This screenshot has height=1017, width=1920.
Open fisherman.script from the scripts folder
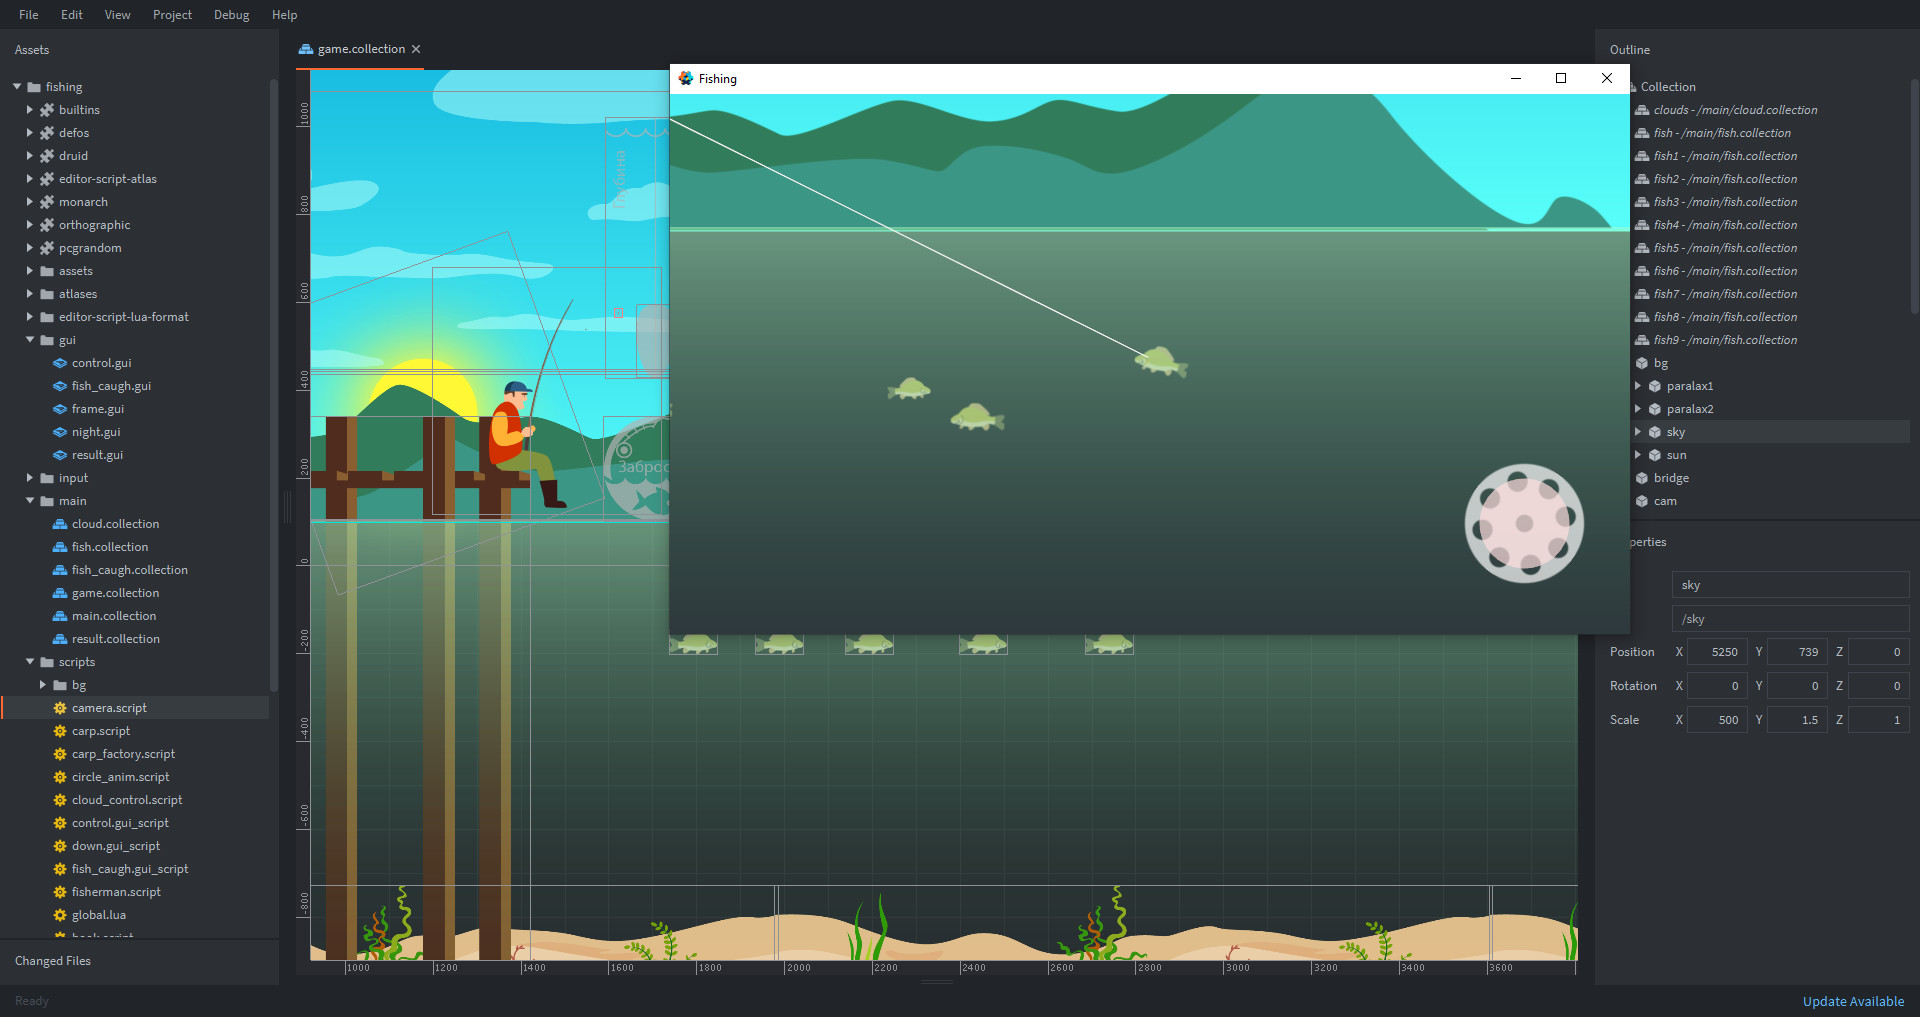click(118, 891)
